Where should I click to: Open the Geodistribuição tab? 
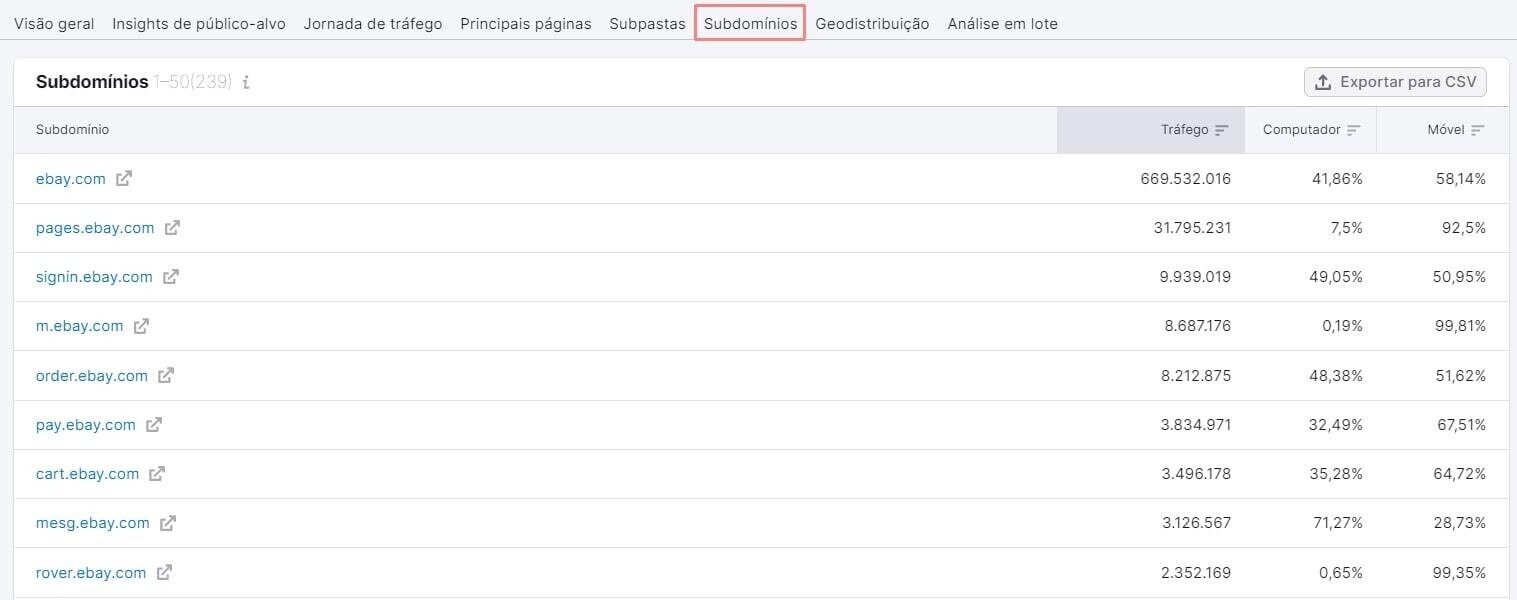tap(872, 23)
